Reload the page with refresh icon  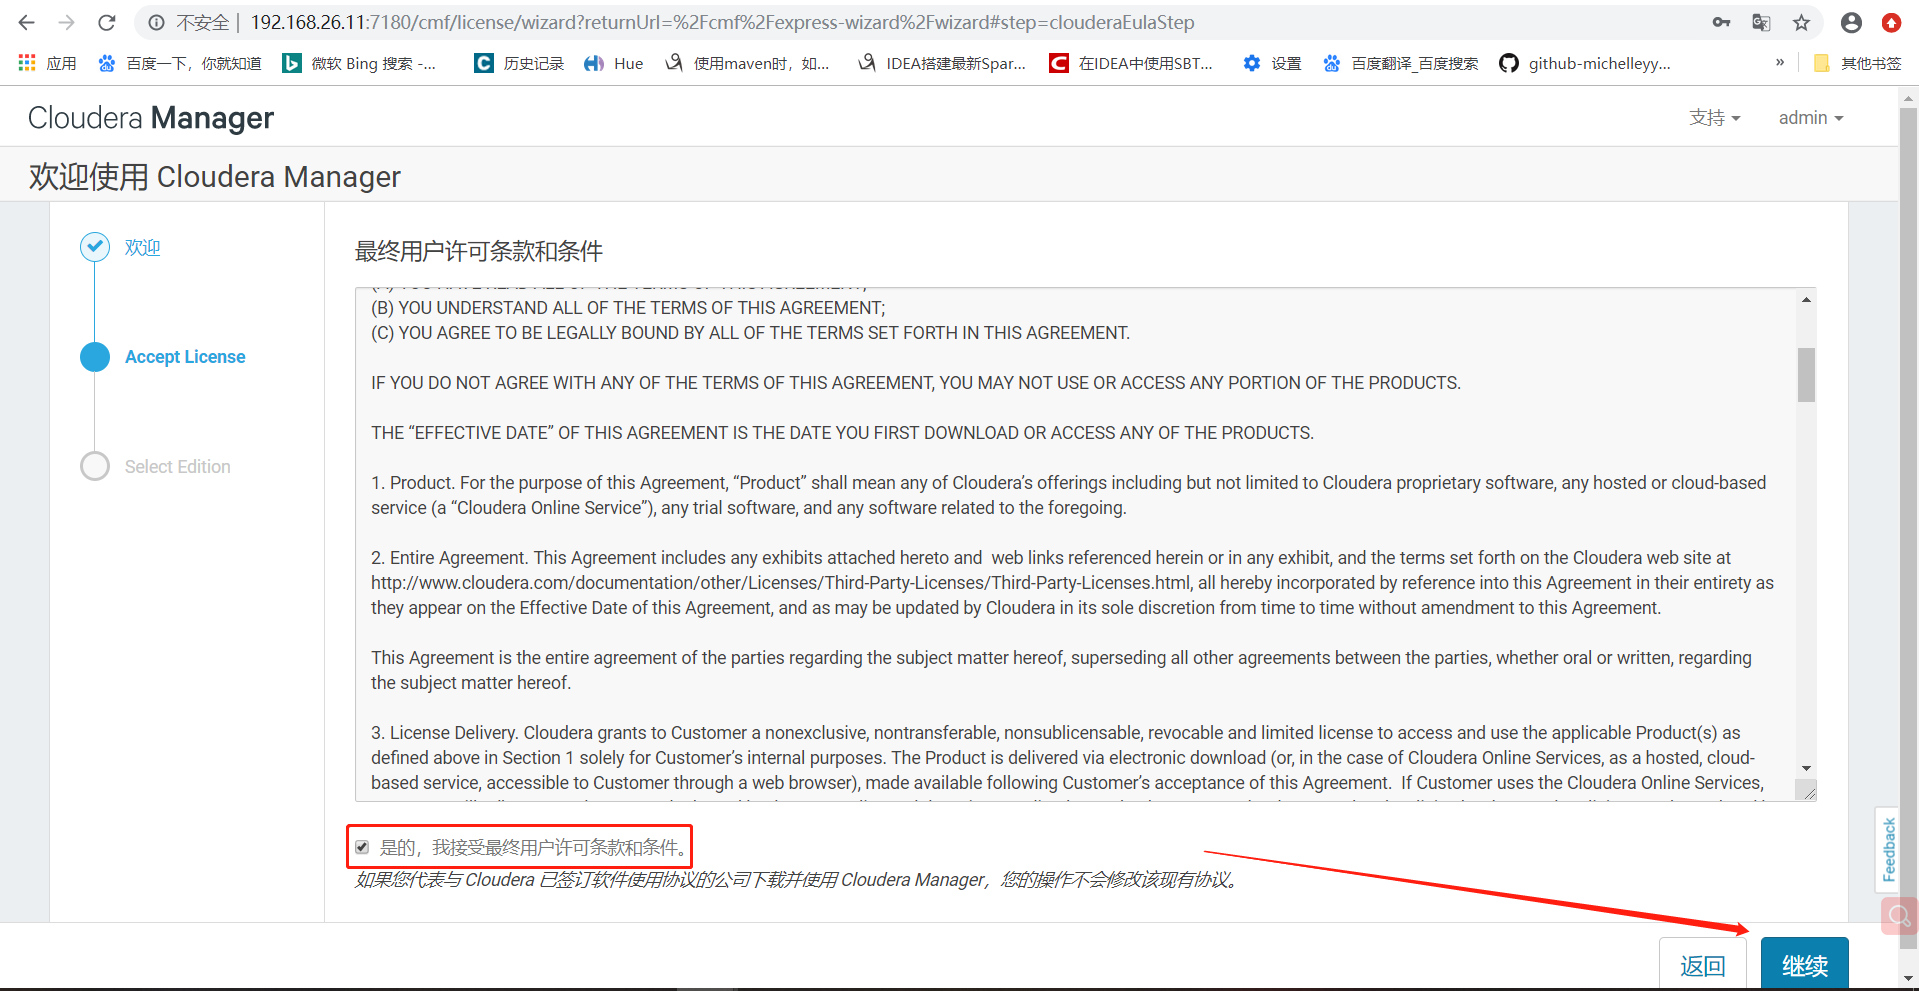point(107,22)
